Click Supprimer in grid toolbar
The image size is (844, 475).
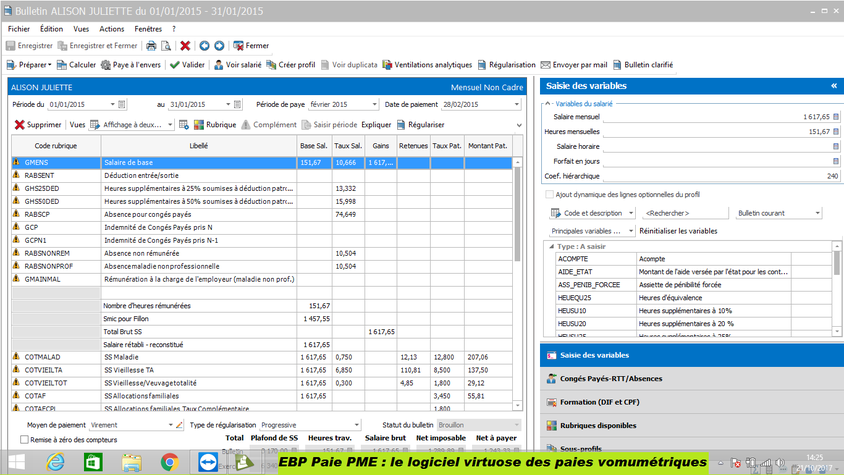pyautogui.click(x=38, y=125)
